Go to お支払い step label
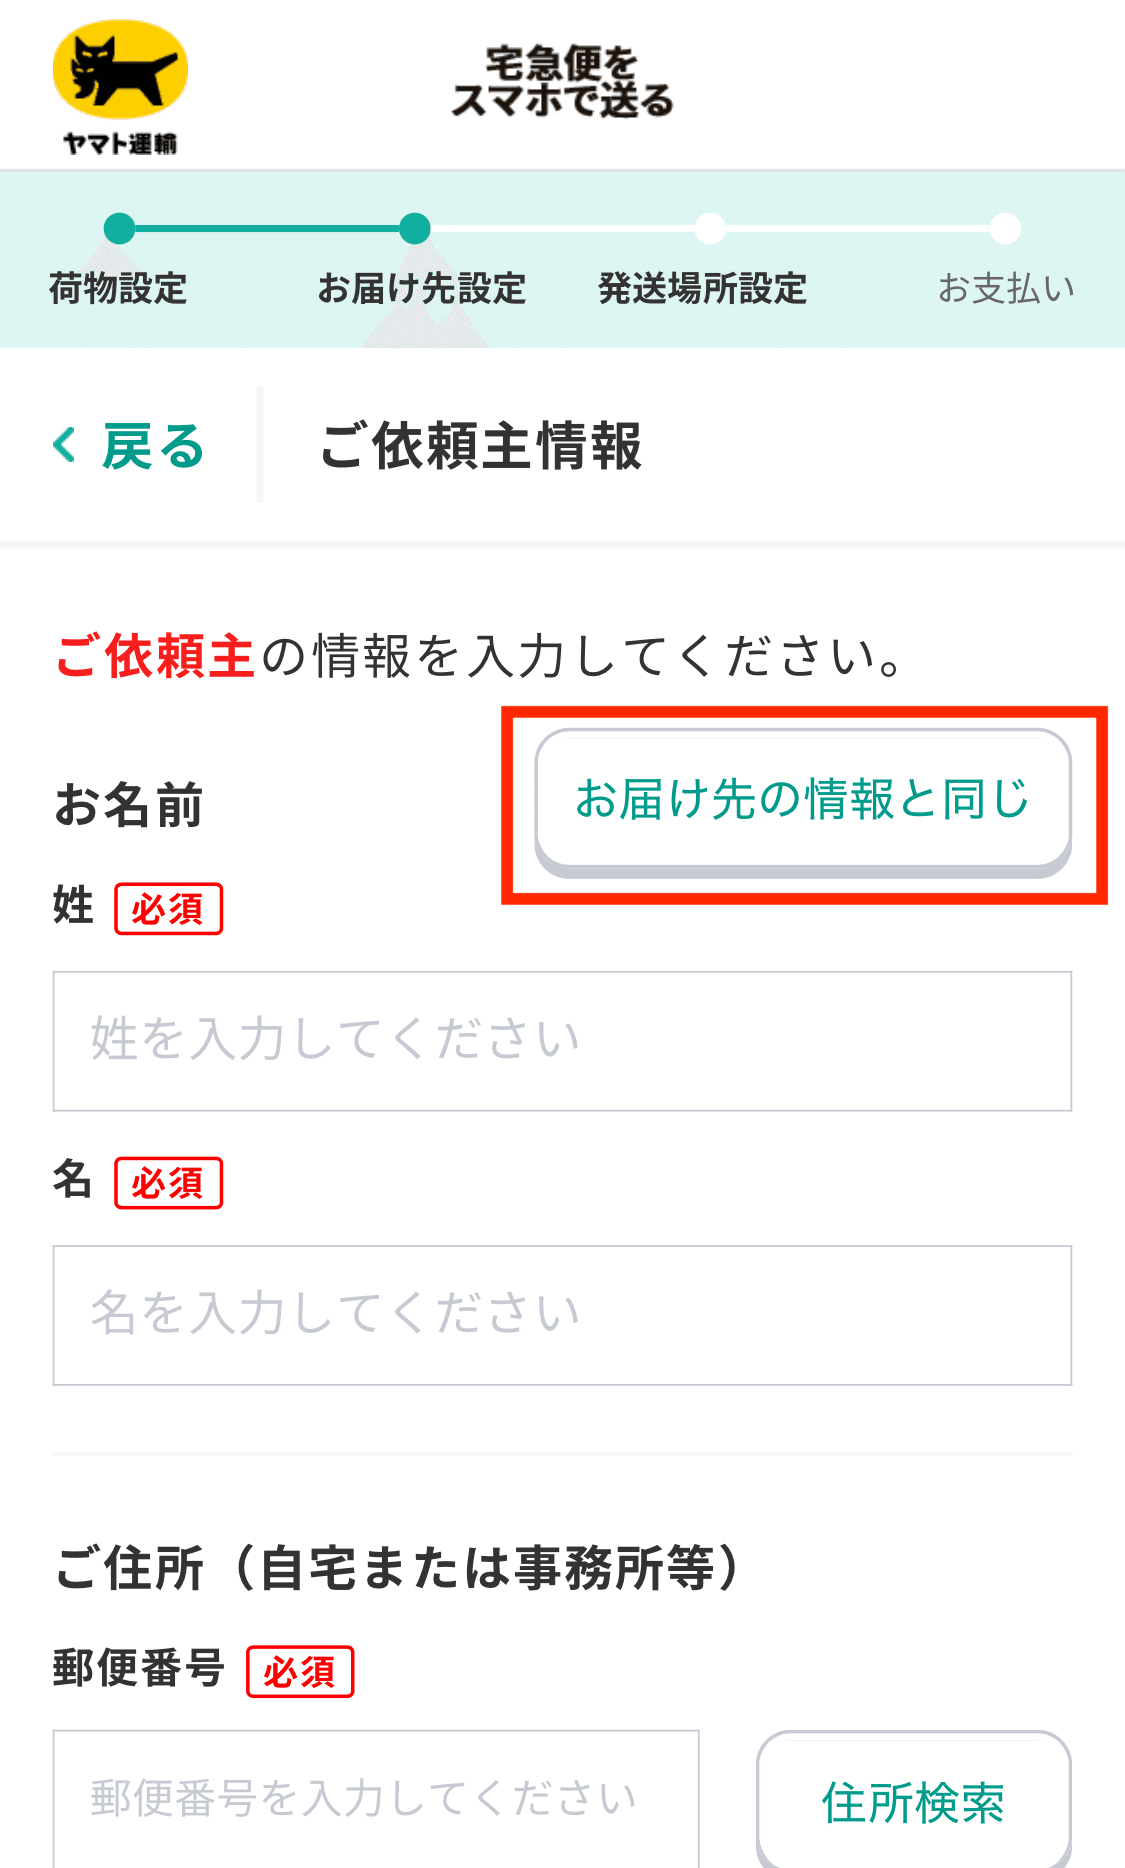This screenshot has height=1868, width=1125. click(1006, 288)
